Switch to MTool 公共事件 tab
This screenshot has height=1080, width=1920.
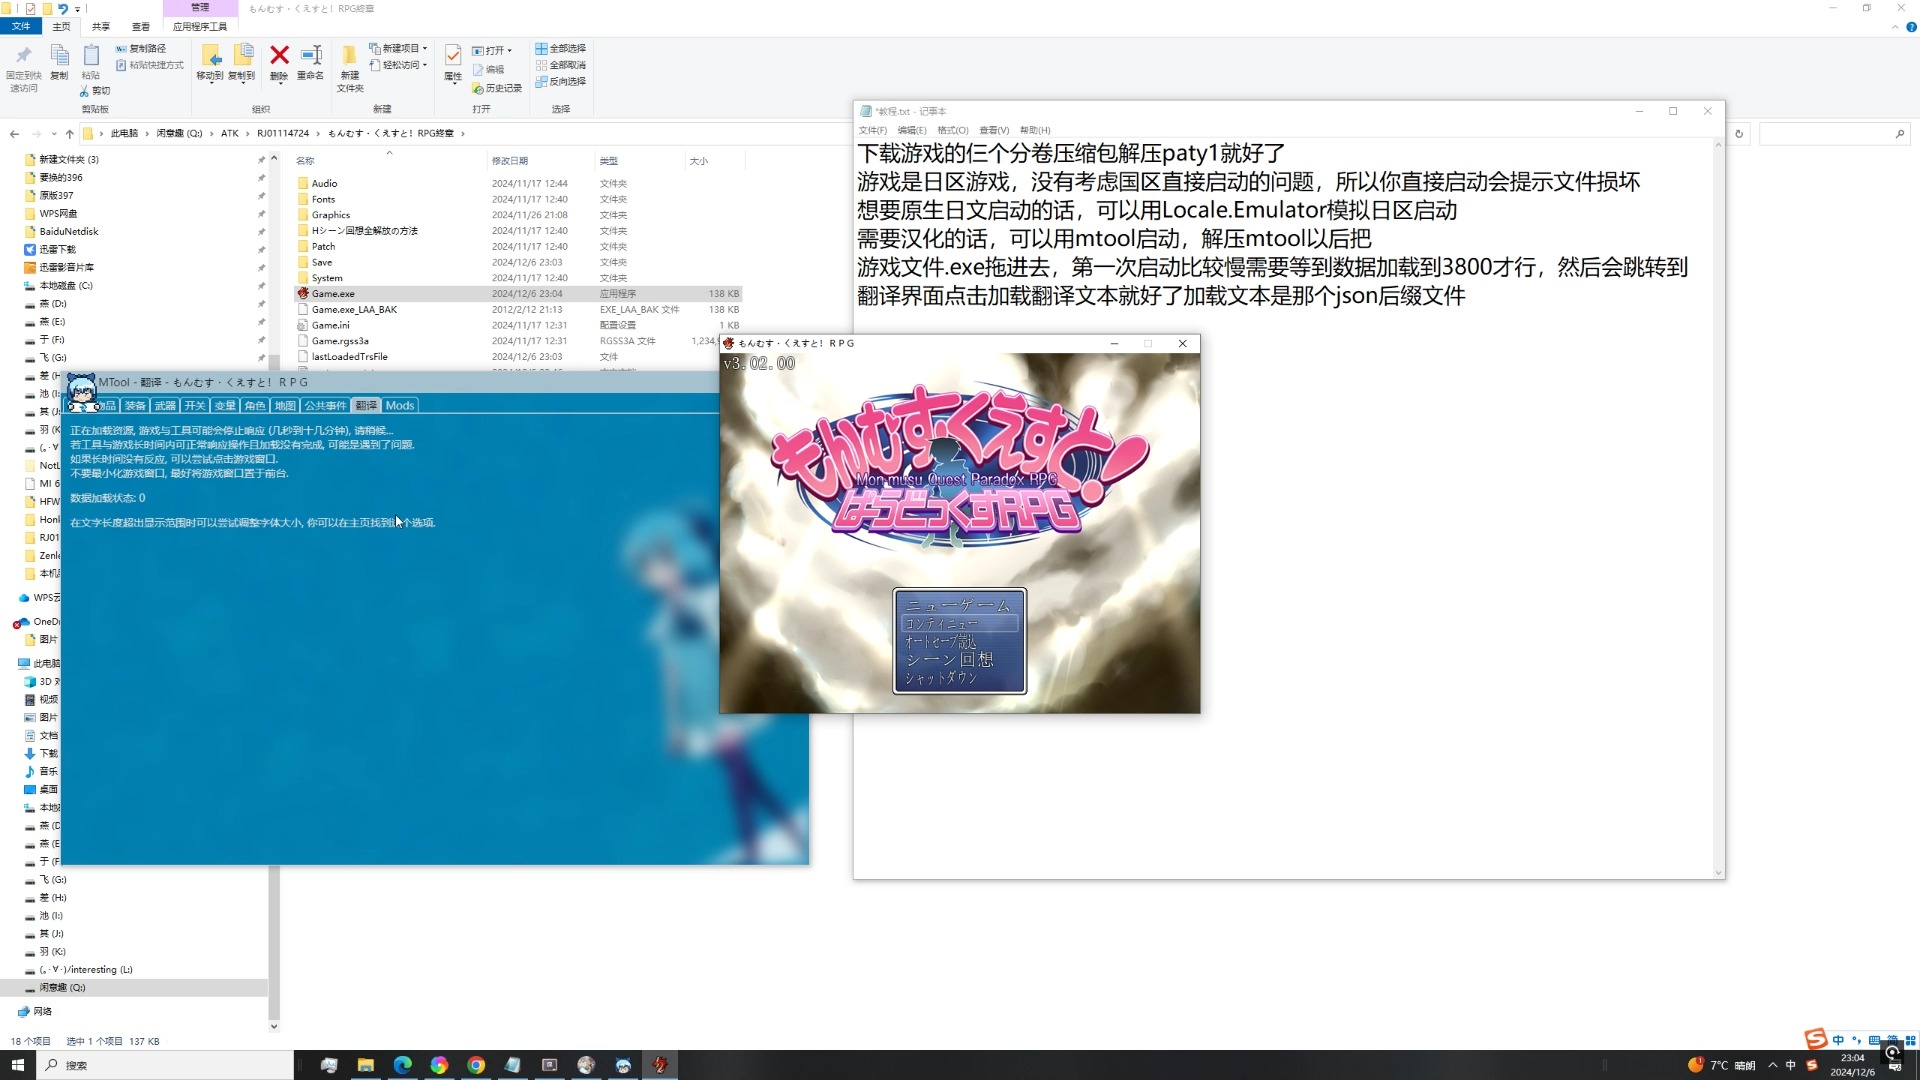[x=325, y=405]
